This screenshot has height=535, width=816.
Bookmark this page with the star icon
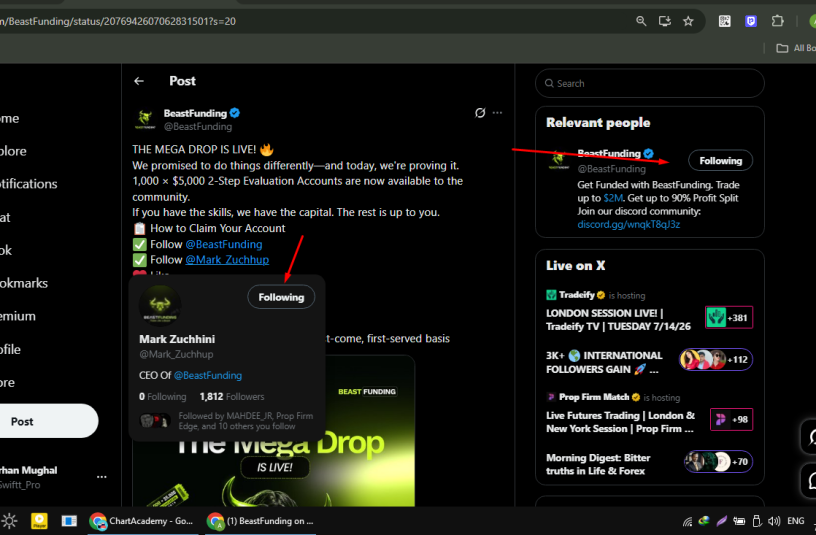(688, 21)
